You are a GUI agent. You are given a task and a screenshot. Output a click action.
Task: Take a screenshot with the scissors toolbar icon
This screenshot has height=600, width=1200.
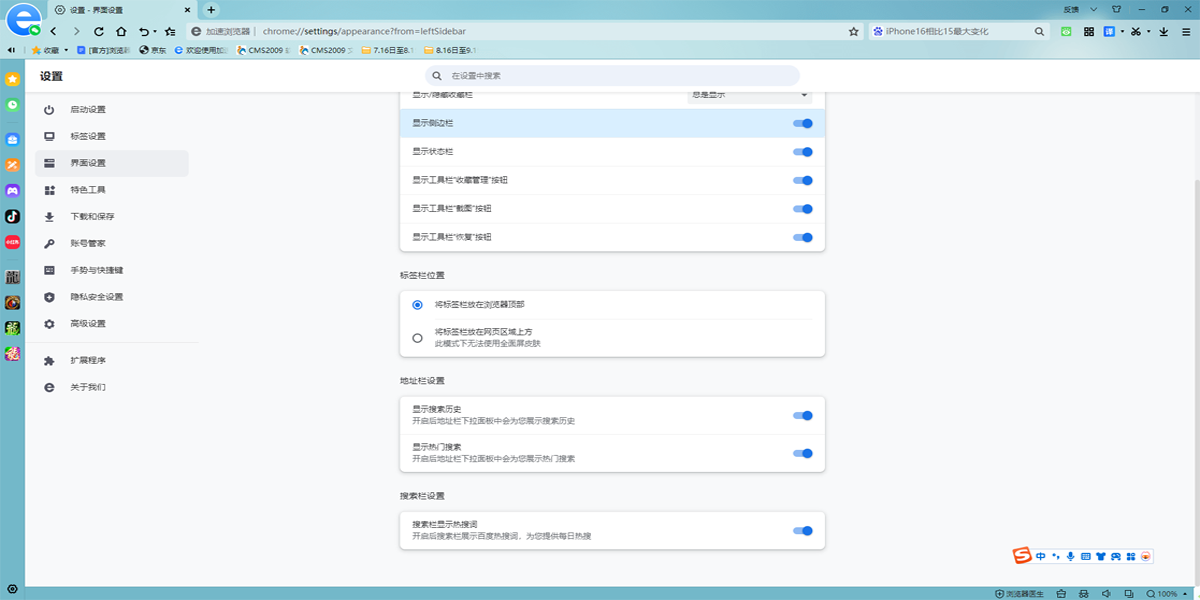tap(1136, 31)
